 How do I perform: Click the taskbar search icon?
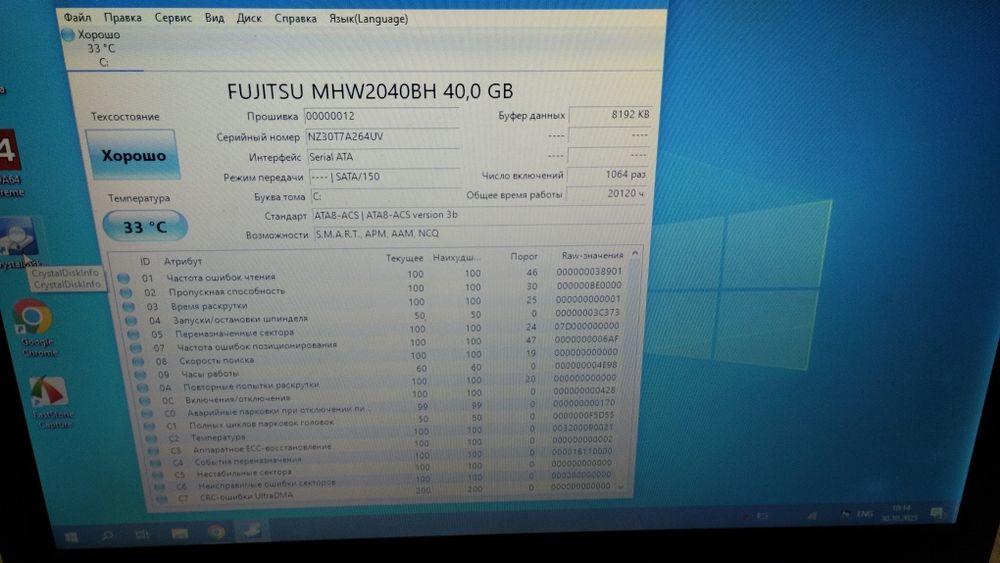(x=107, y=535)
